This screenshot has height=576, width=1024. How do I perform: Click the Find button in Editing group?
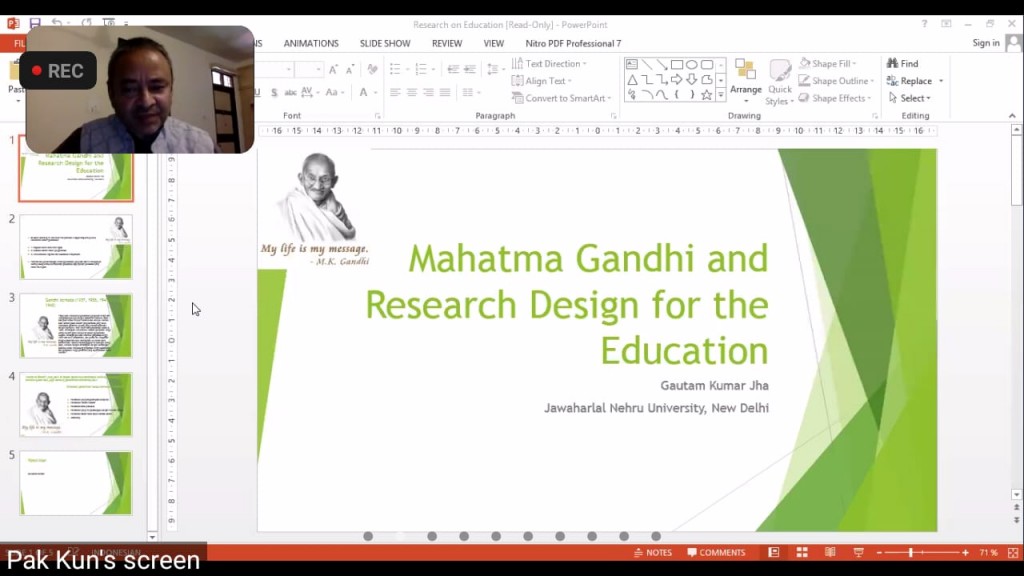tap(902, 63)
